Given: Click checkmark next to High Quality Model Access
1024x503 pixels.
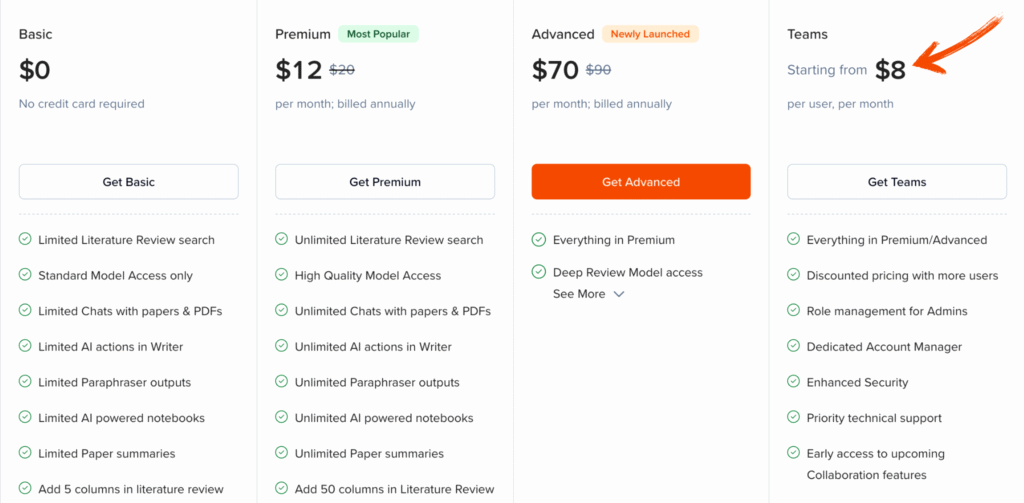Looking at the screenshot, I should pos(281,275).
